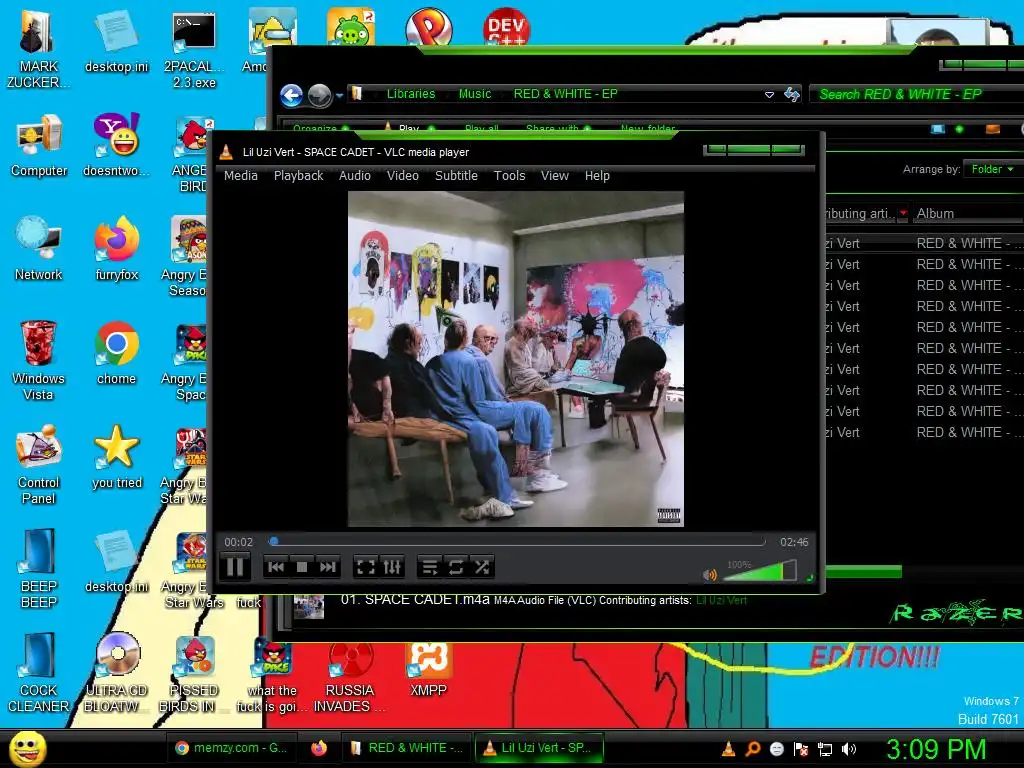Click the album art in VLC
The image size is (1024, 768).
[516, 359]
